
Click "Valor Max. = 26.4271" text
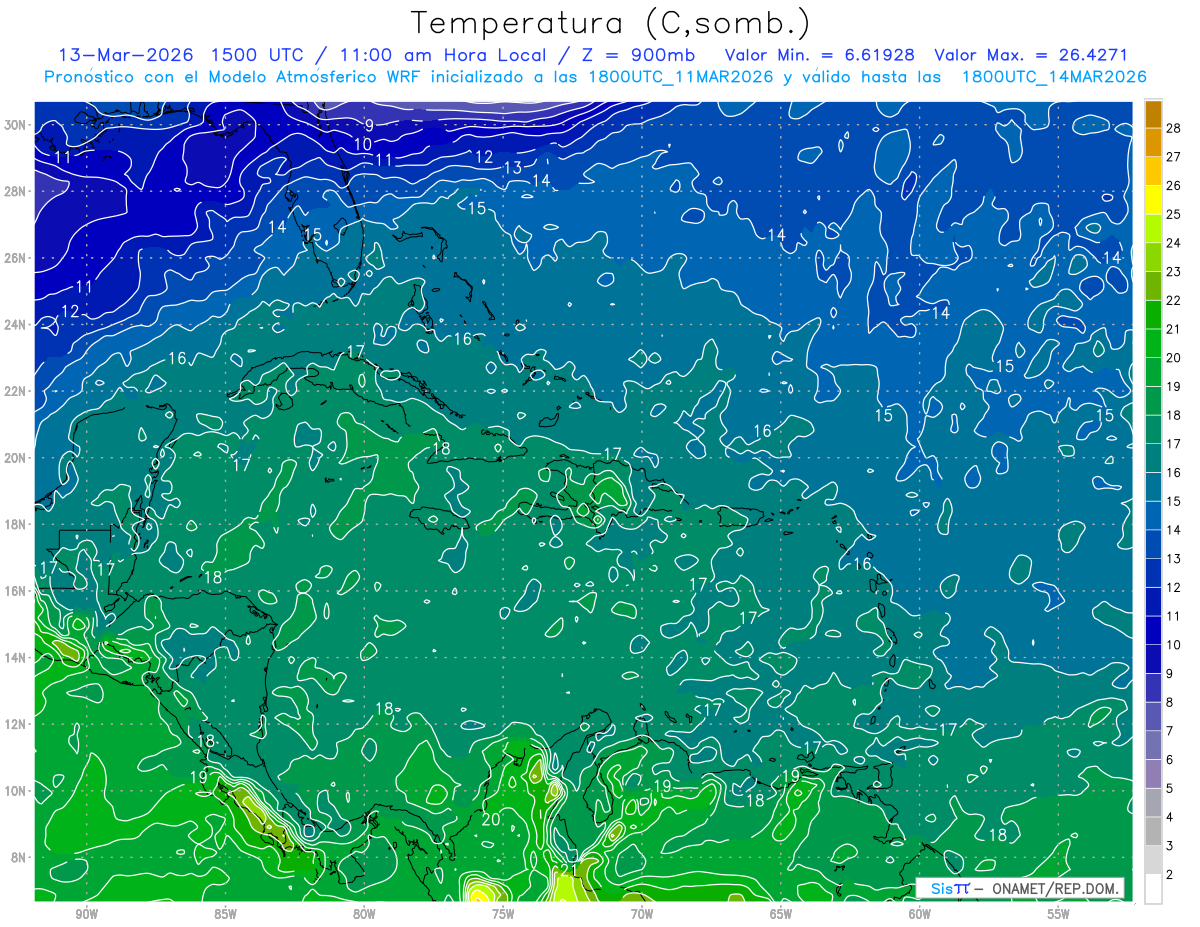tap(1031, 55)
